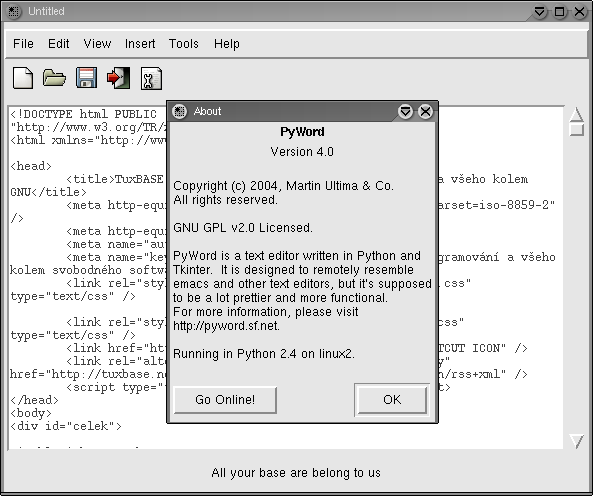Click status bar text 'All your base'

(x=296, y=473)
